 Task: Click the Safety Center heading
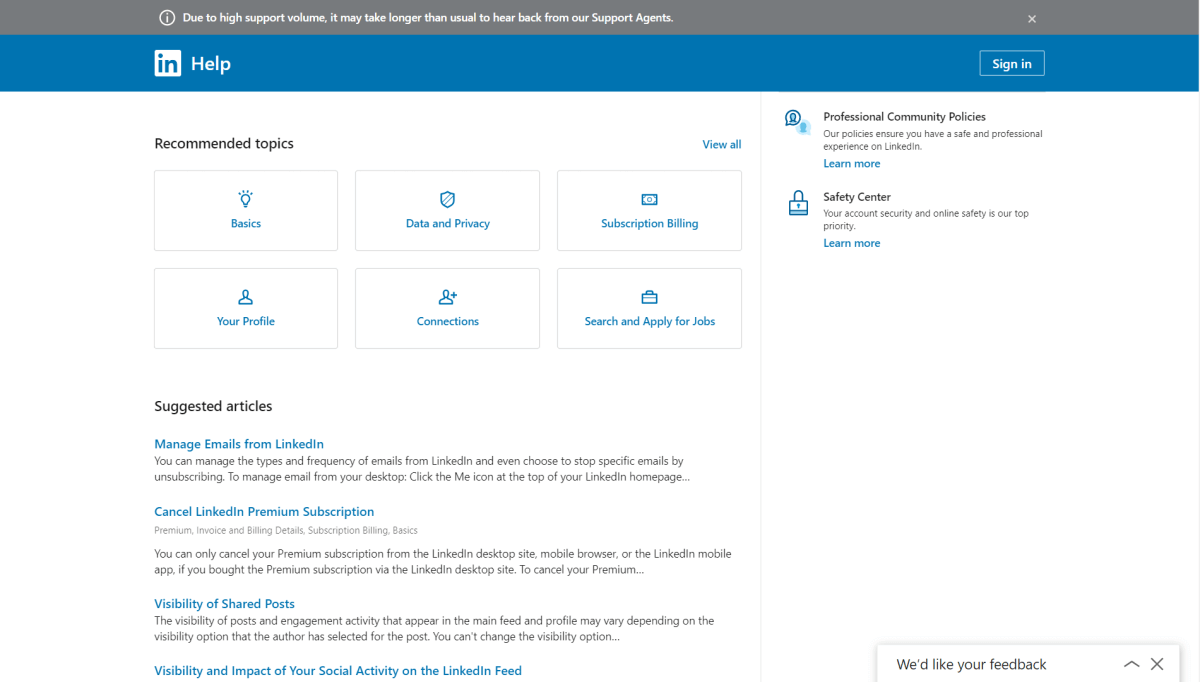coord(857,197)
